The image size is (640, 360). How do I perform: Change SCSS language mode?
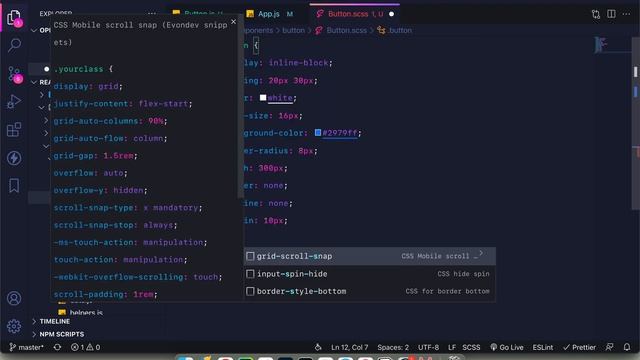coord(471,347)
